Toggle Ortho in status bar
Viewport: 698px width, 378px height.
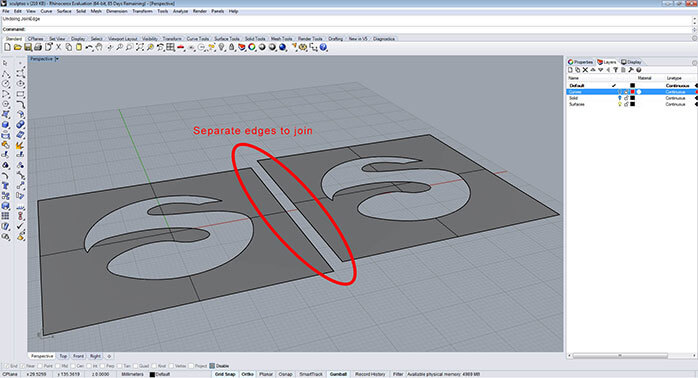coord(248,374)
